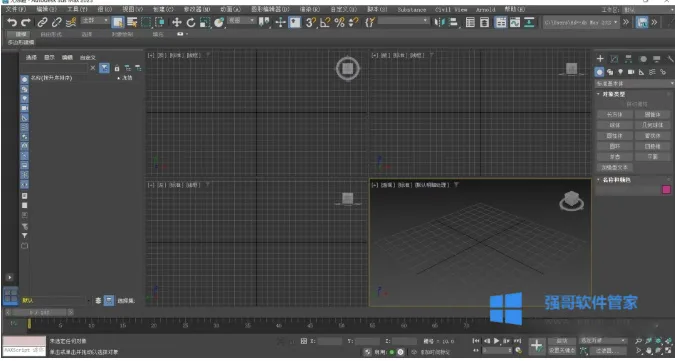Activate the Select and Rotate tool
Screen dimensions: 675x361
[191, 22]
